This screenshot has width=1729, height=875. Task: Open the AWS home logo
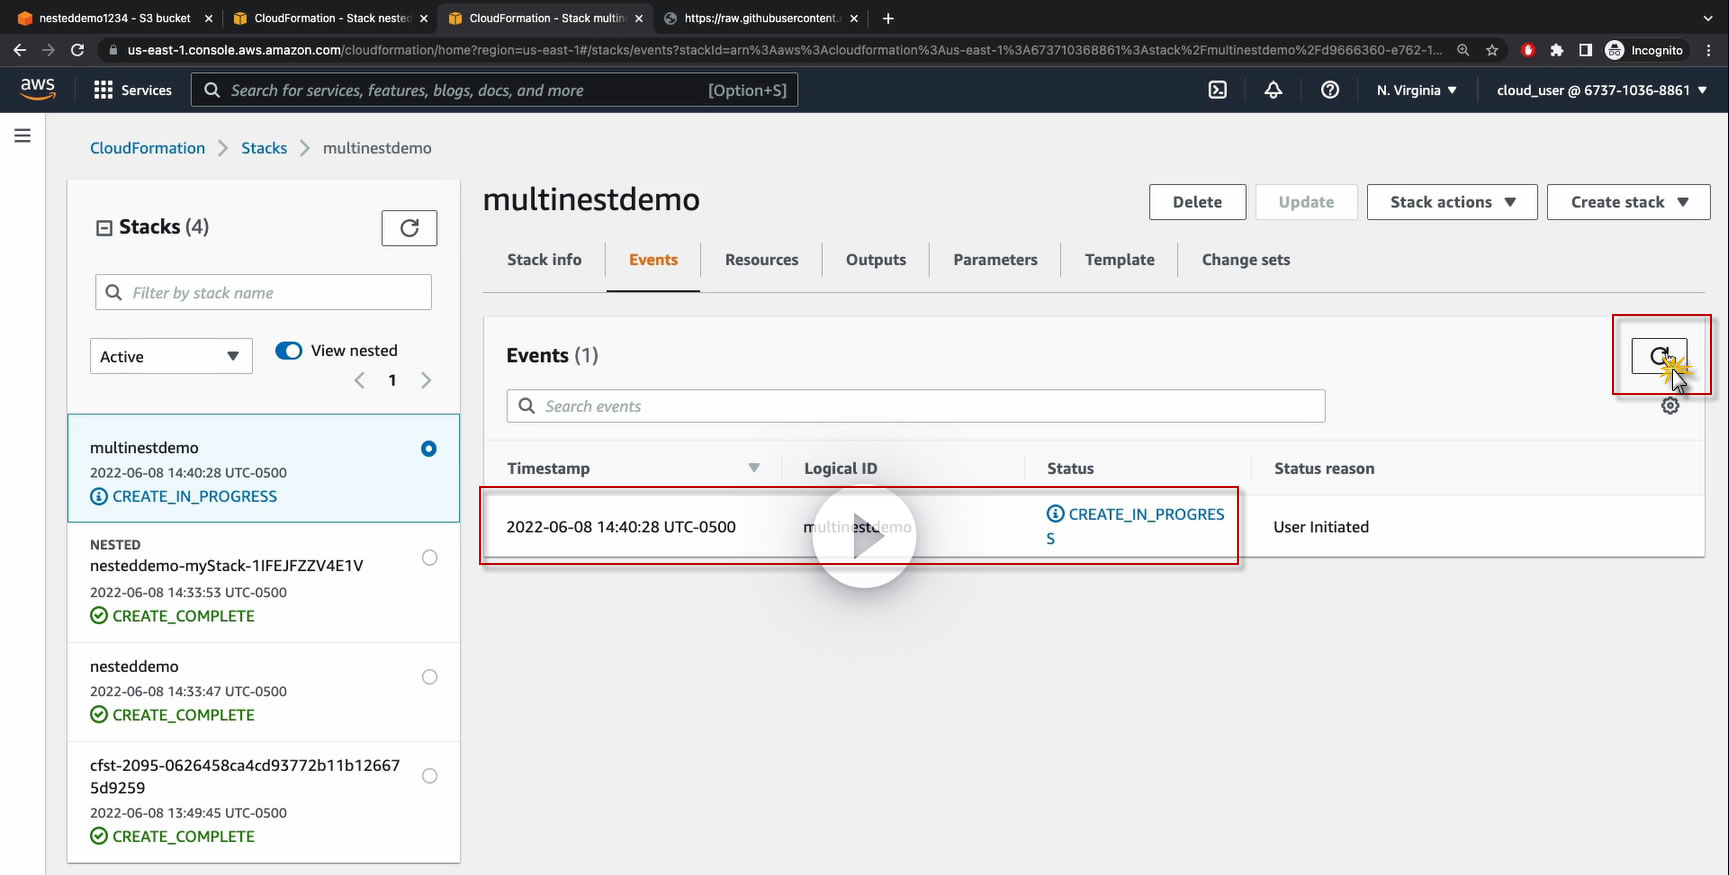38,89
